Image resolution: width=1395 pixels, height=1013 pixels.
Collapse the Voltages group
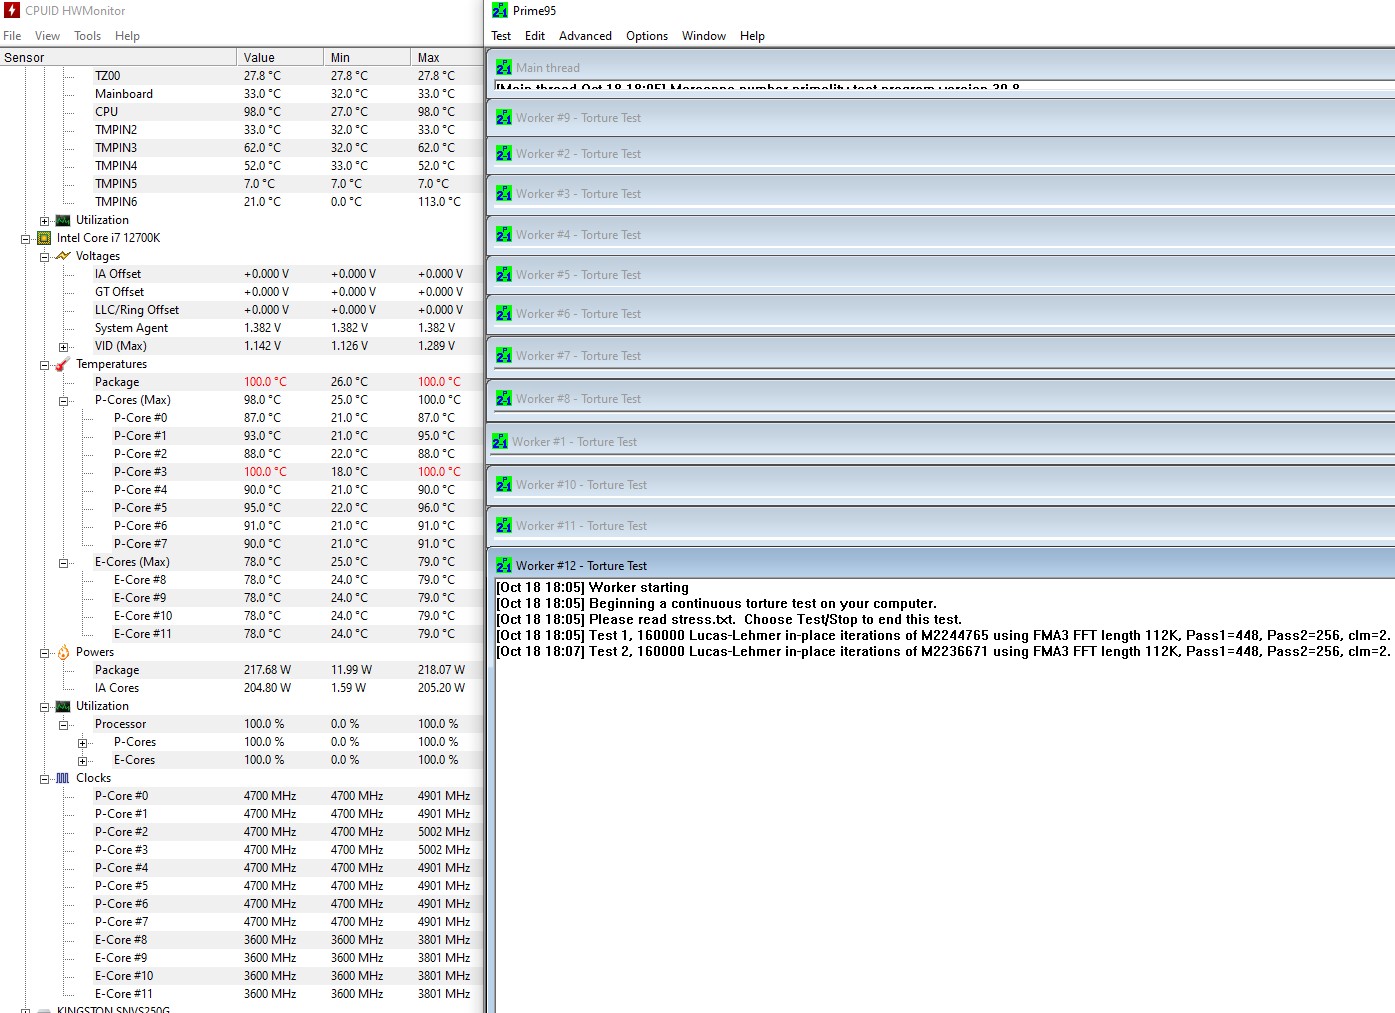click(45, 257)
